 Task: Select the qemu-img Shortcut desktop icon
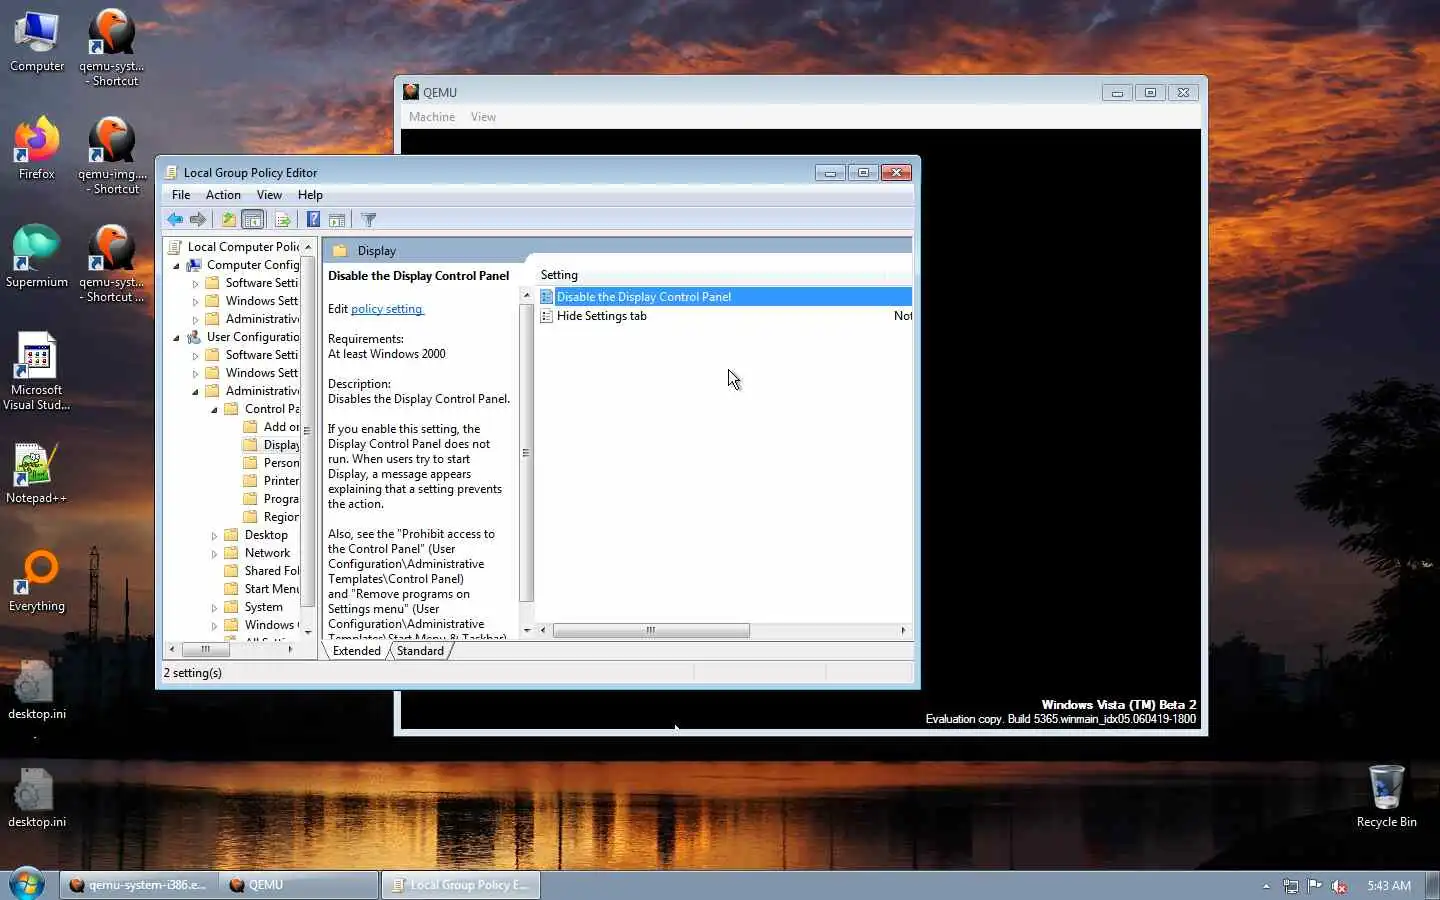point(112,156)
